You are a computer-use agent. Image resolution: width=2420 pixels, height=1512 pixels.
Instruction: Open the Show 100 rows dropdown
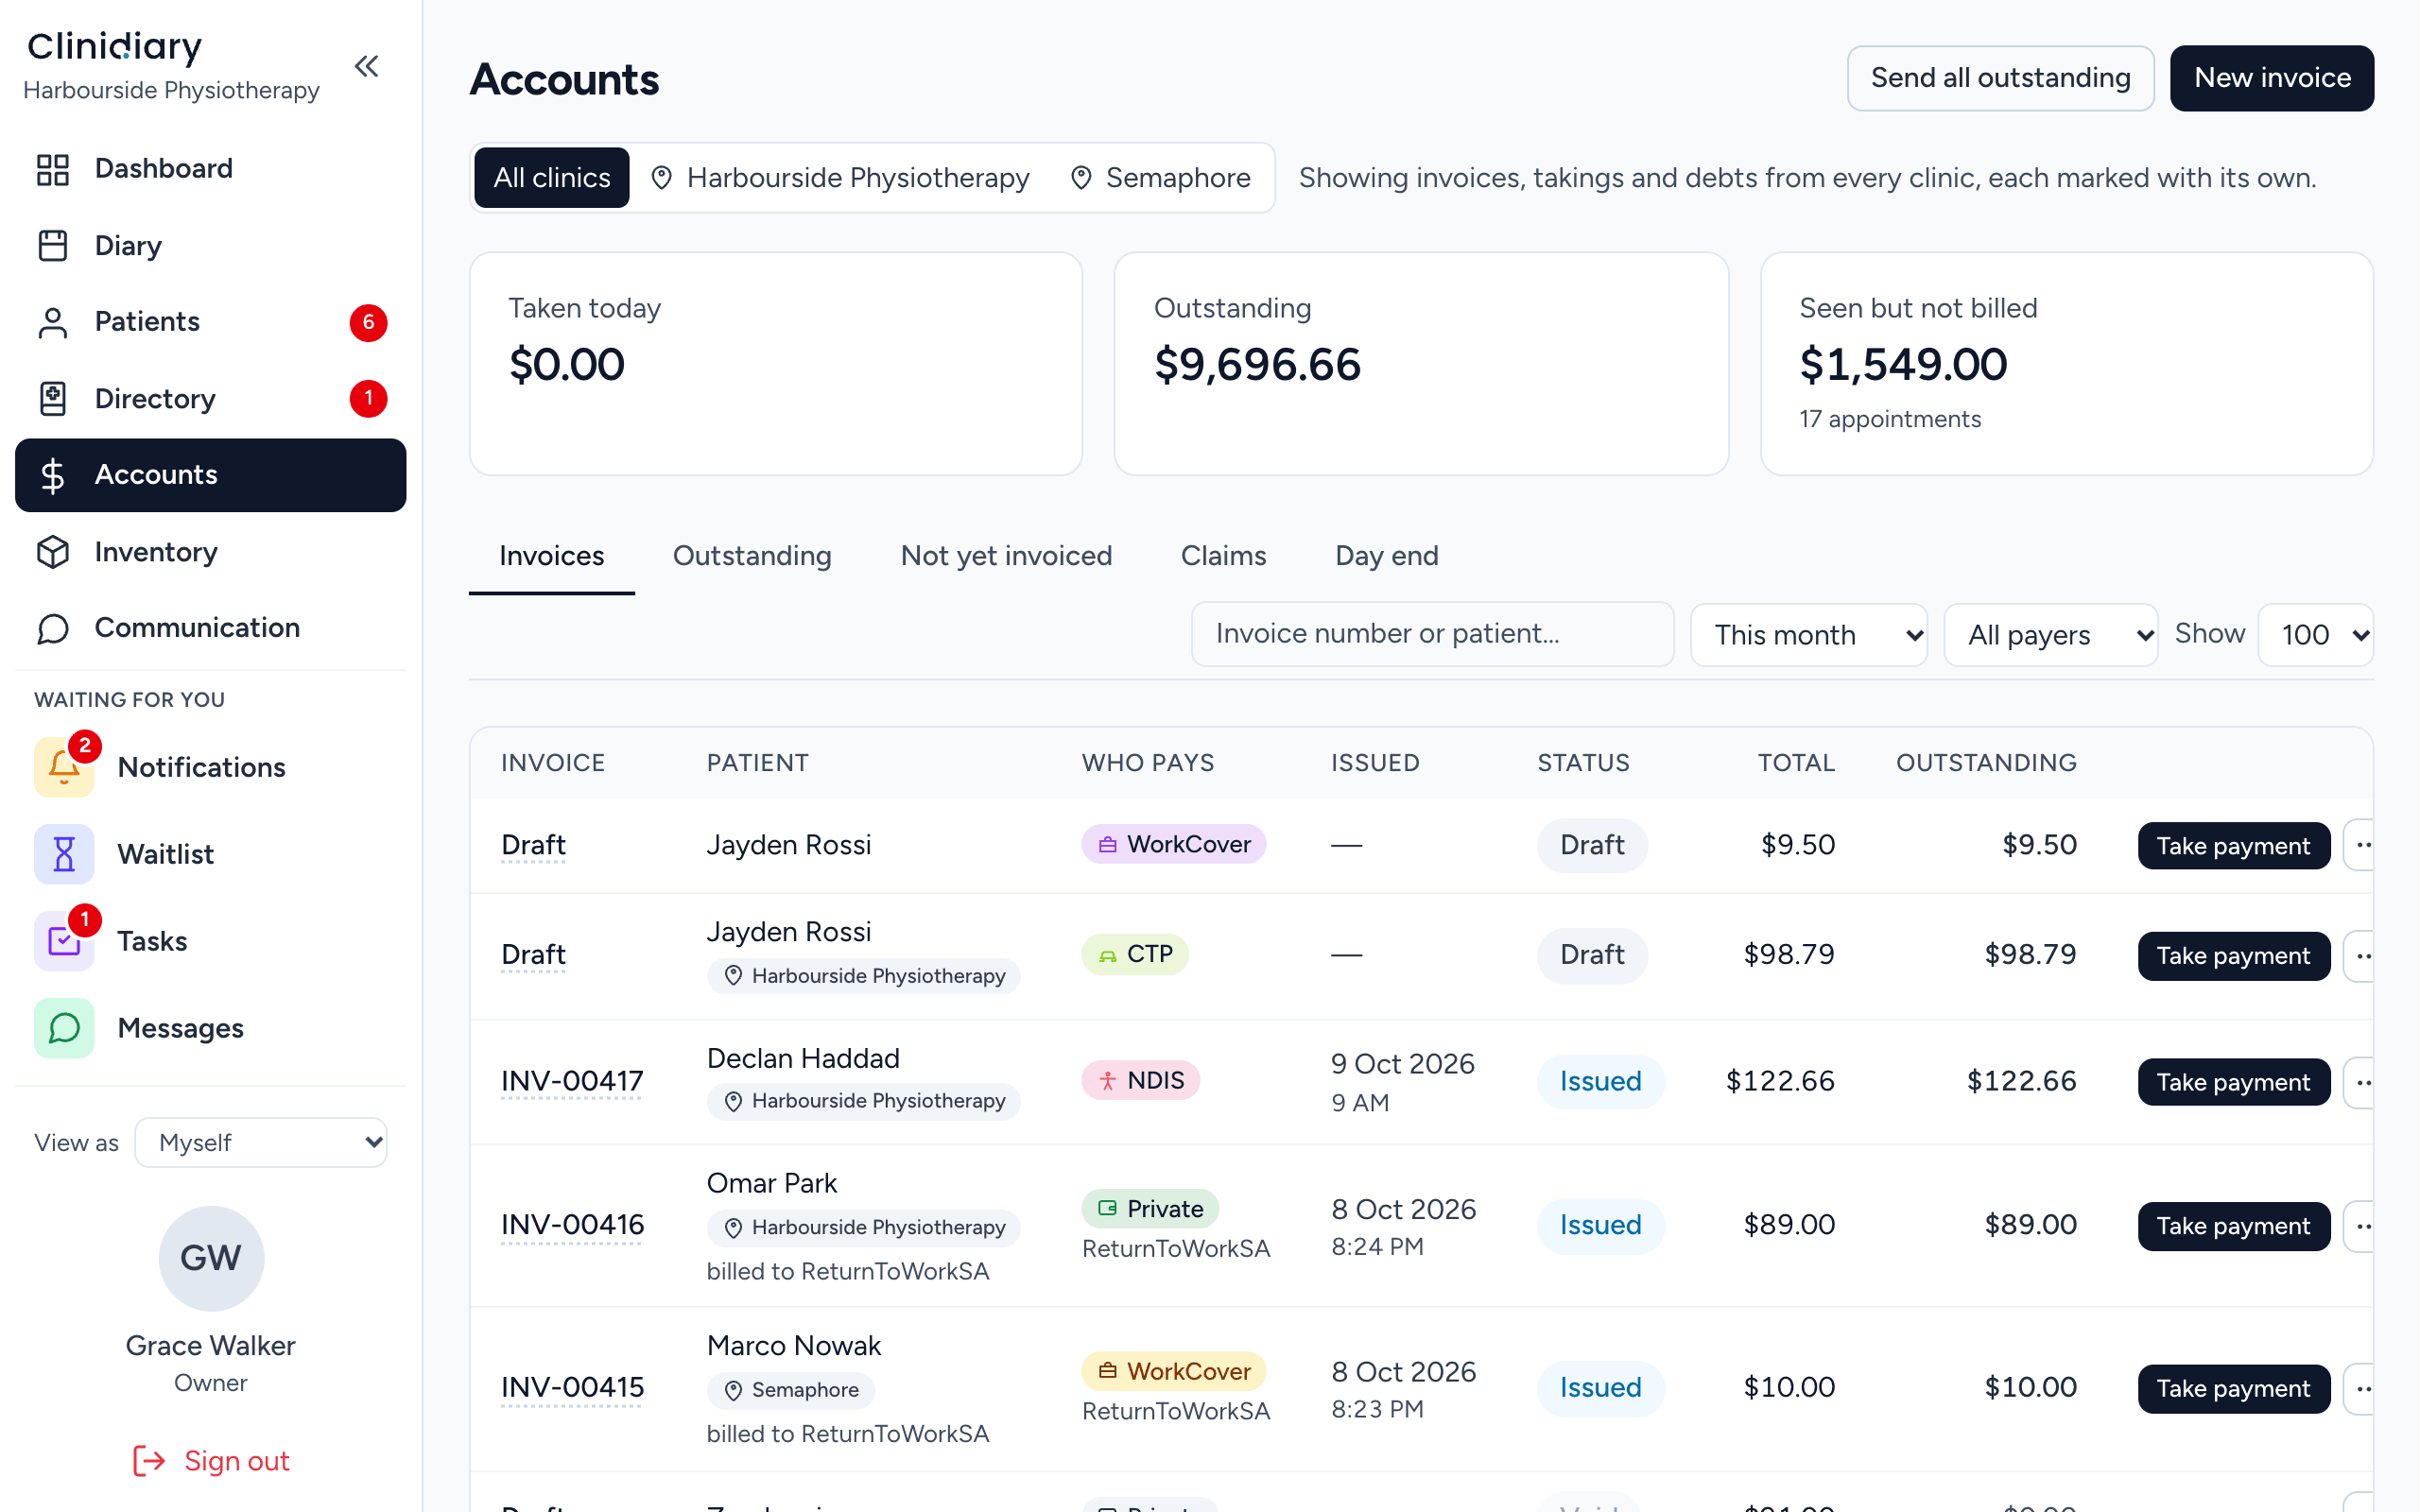pyautogui.click(x=2316, y=635)
